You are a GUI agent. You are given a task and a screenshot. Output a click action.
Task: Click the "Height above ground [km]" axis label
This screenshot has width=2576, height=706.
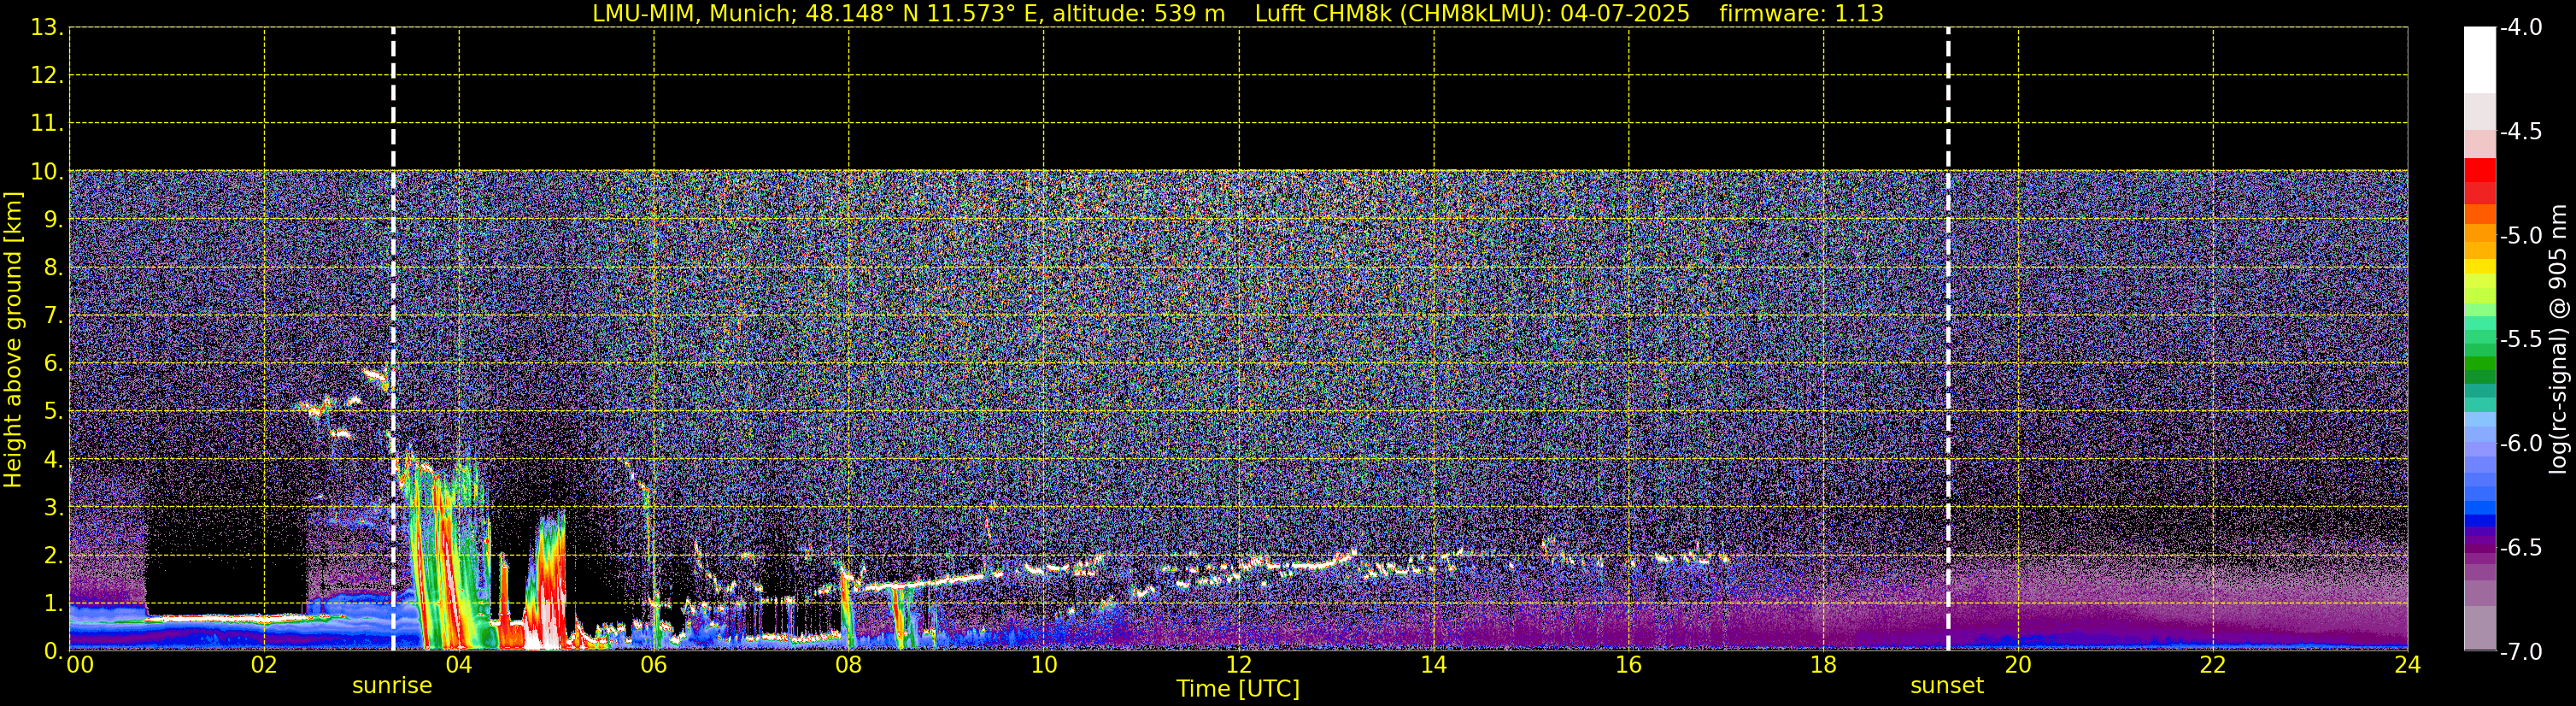click(x=13, y=340)
